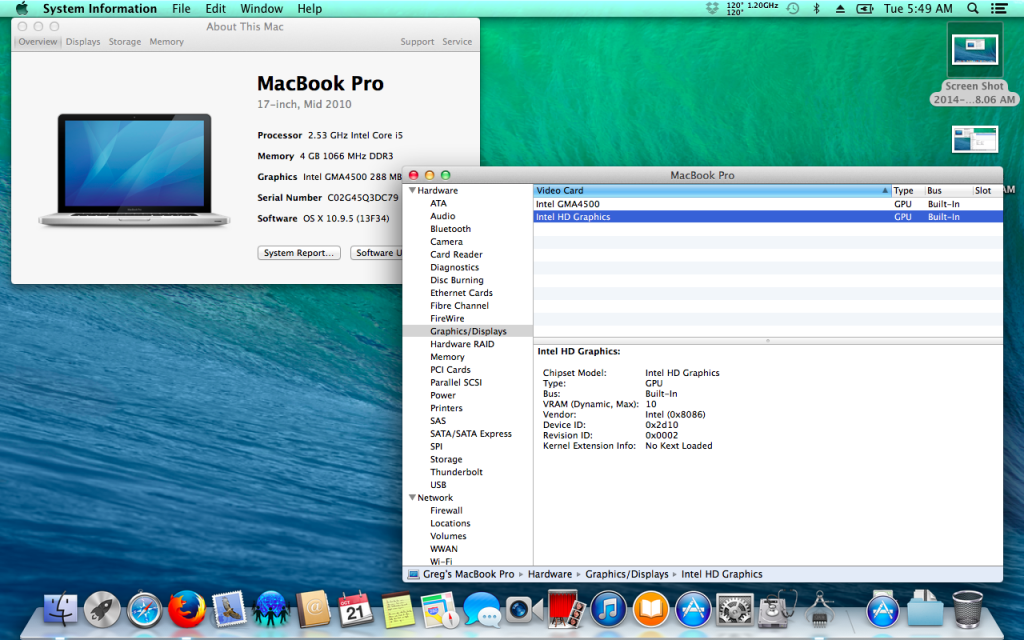
Task: Click the Bluetooth menu bar icon
Action: 816,9
